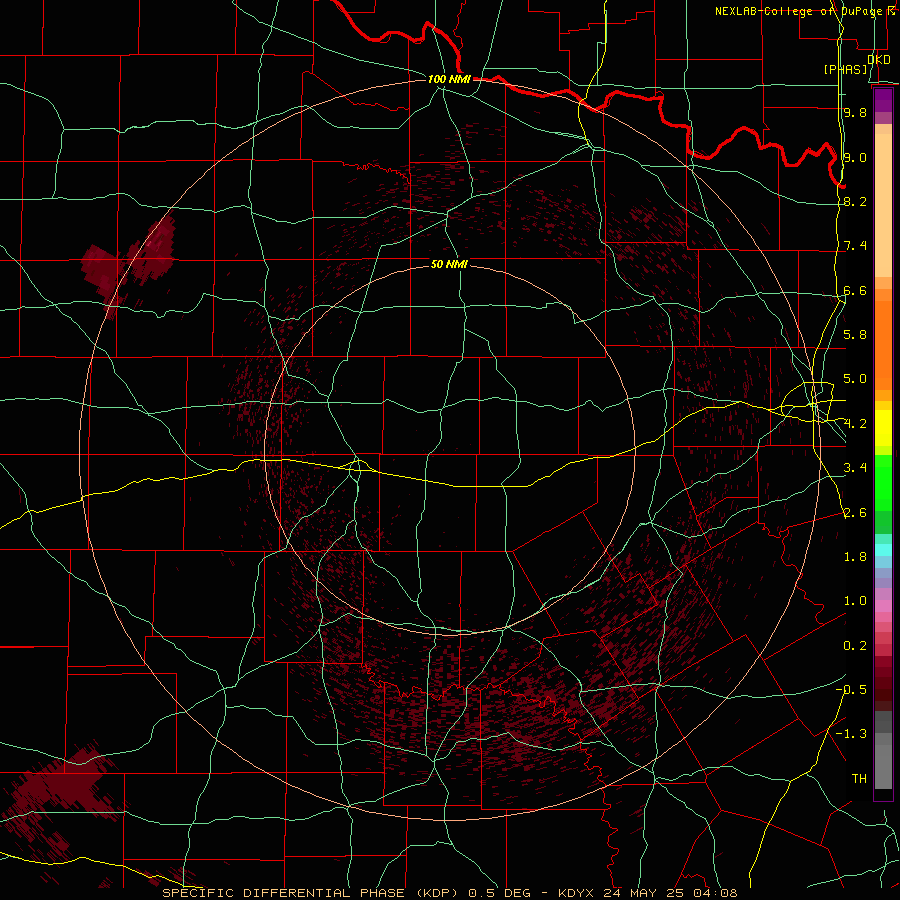Screen dimensions: 900x900
Task: Click the 9.0 value on color scale
Action: (855, 157)
